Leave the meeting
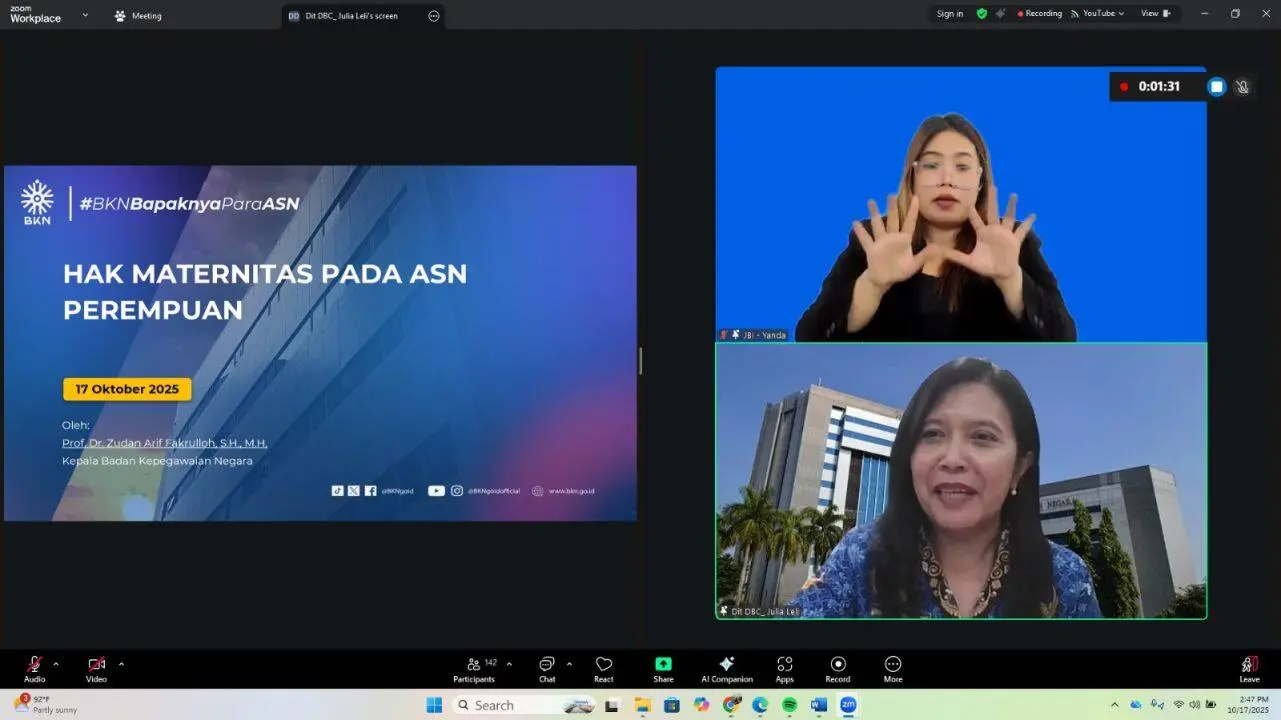 pyautogui.click(x=1248, y=668)
